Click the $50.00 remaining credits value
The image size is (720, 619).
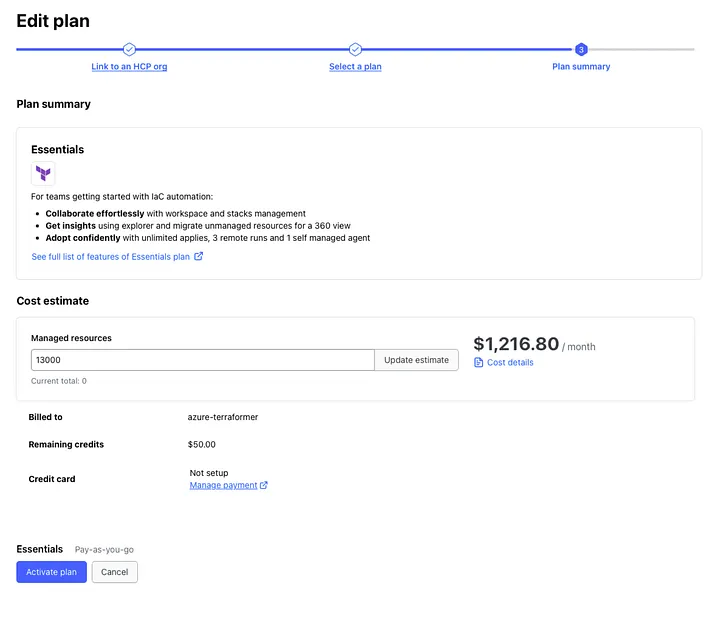(x=201, y=444)
